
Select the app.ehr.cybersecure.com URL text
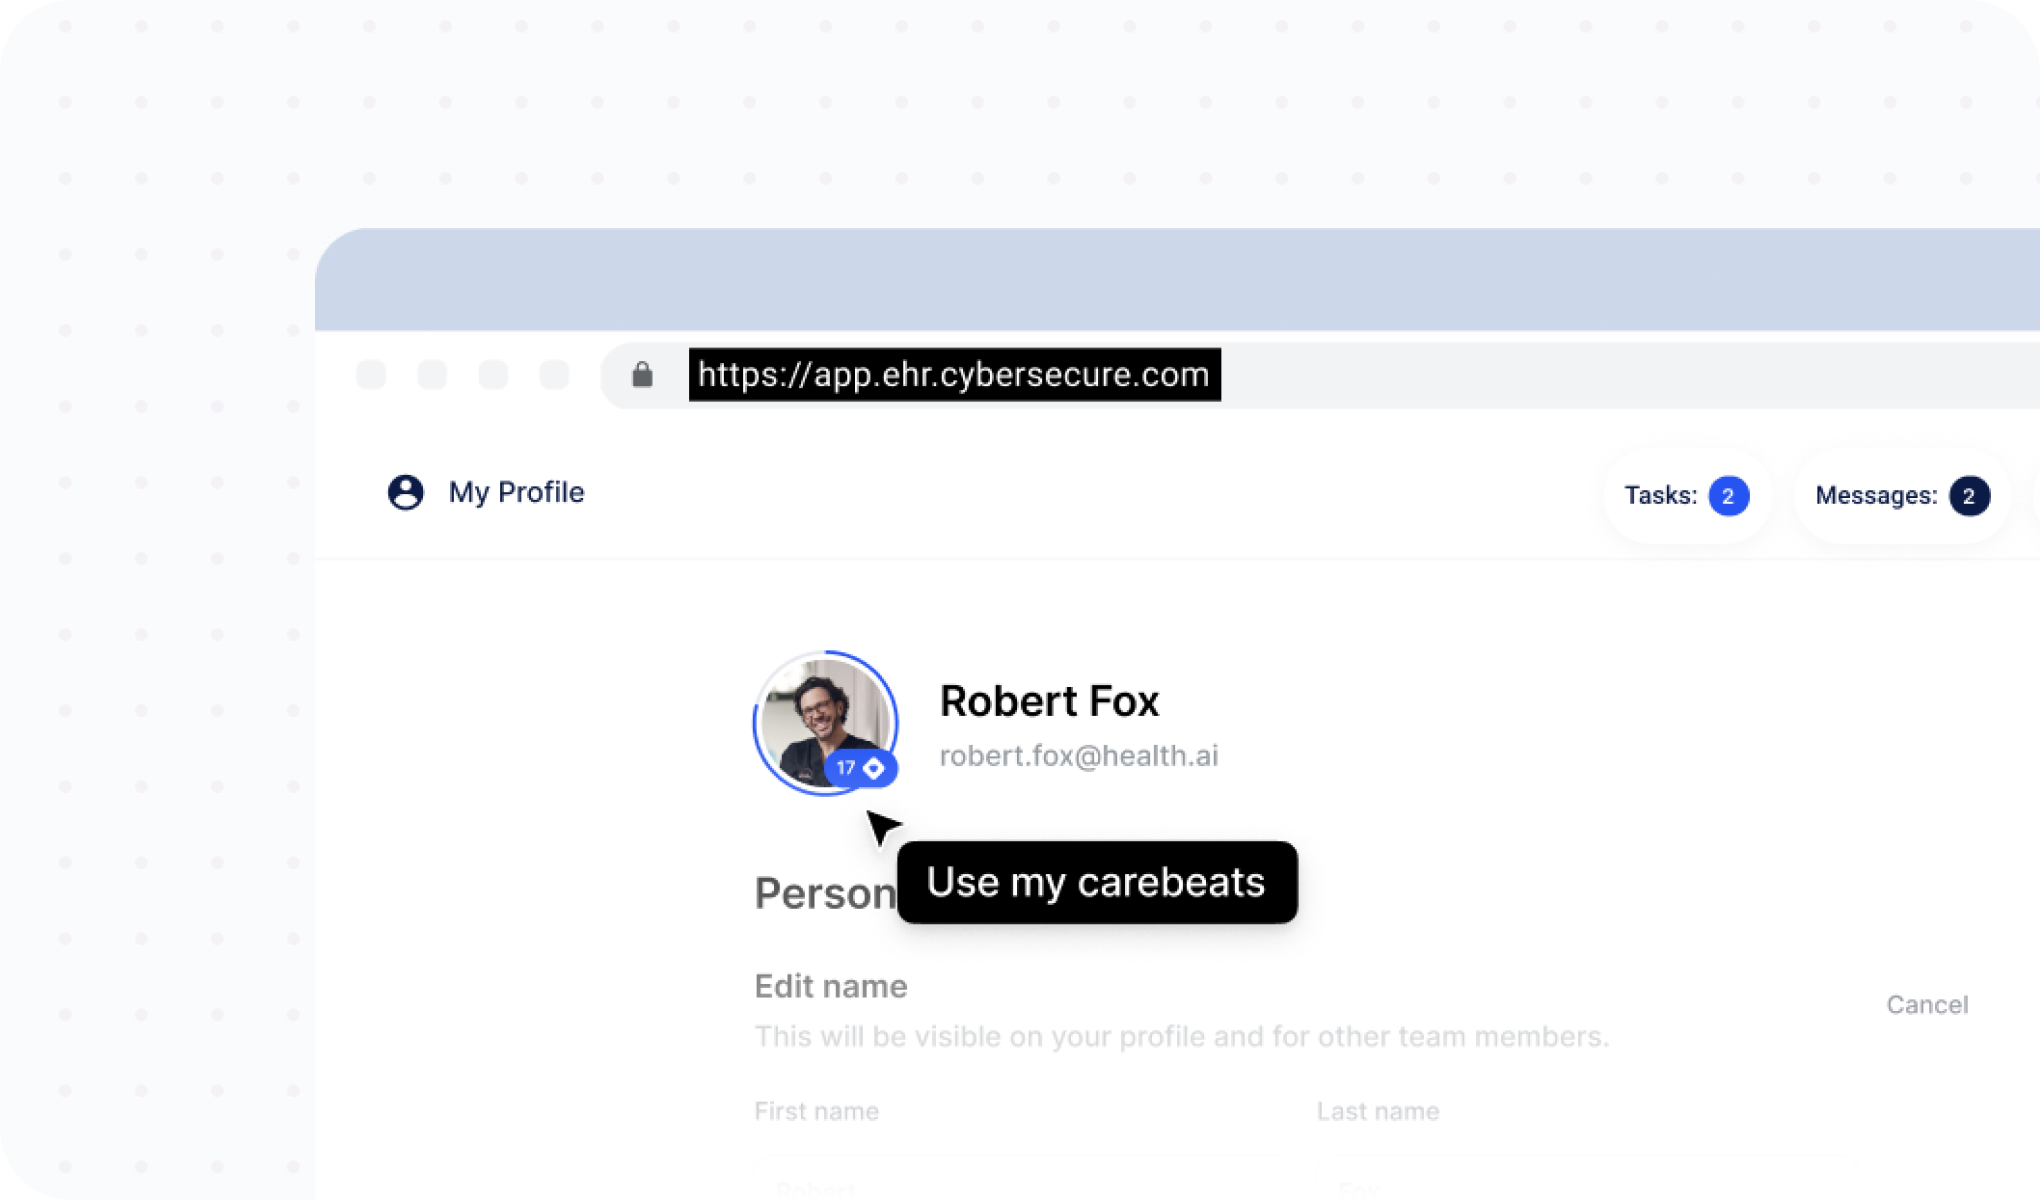[x=954, y=375]
